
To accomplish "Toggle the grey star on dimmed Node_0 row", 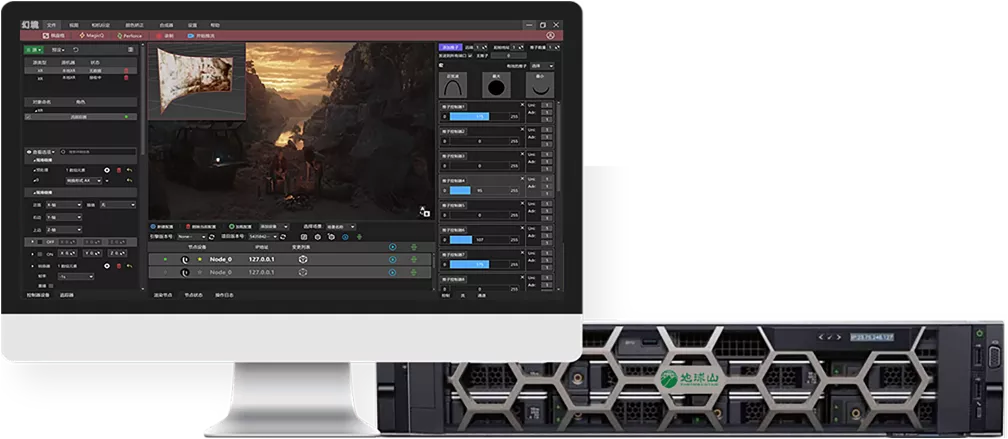I will coord(200,273).
